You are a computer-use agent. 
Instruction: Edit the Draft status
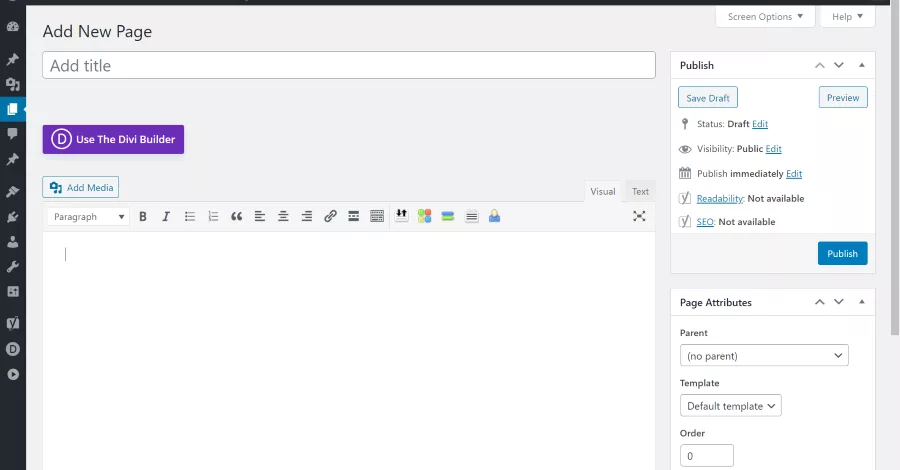click(x=760, y=124)
